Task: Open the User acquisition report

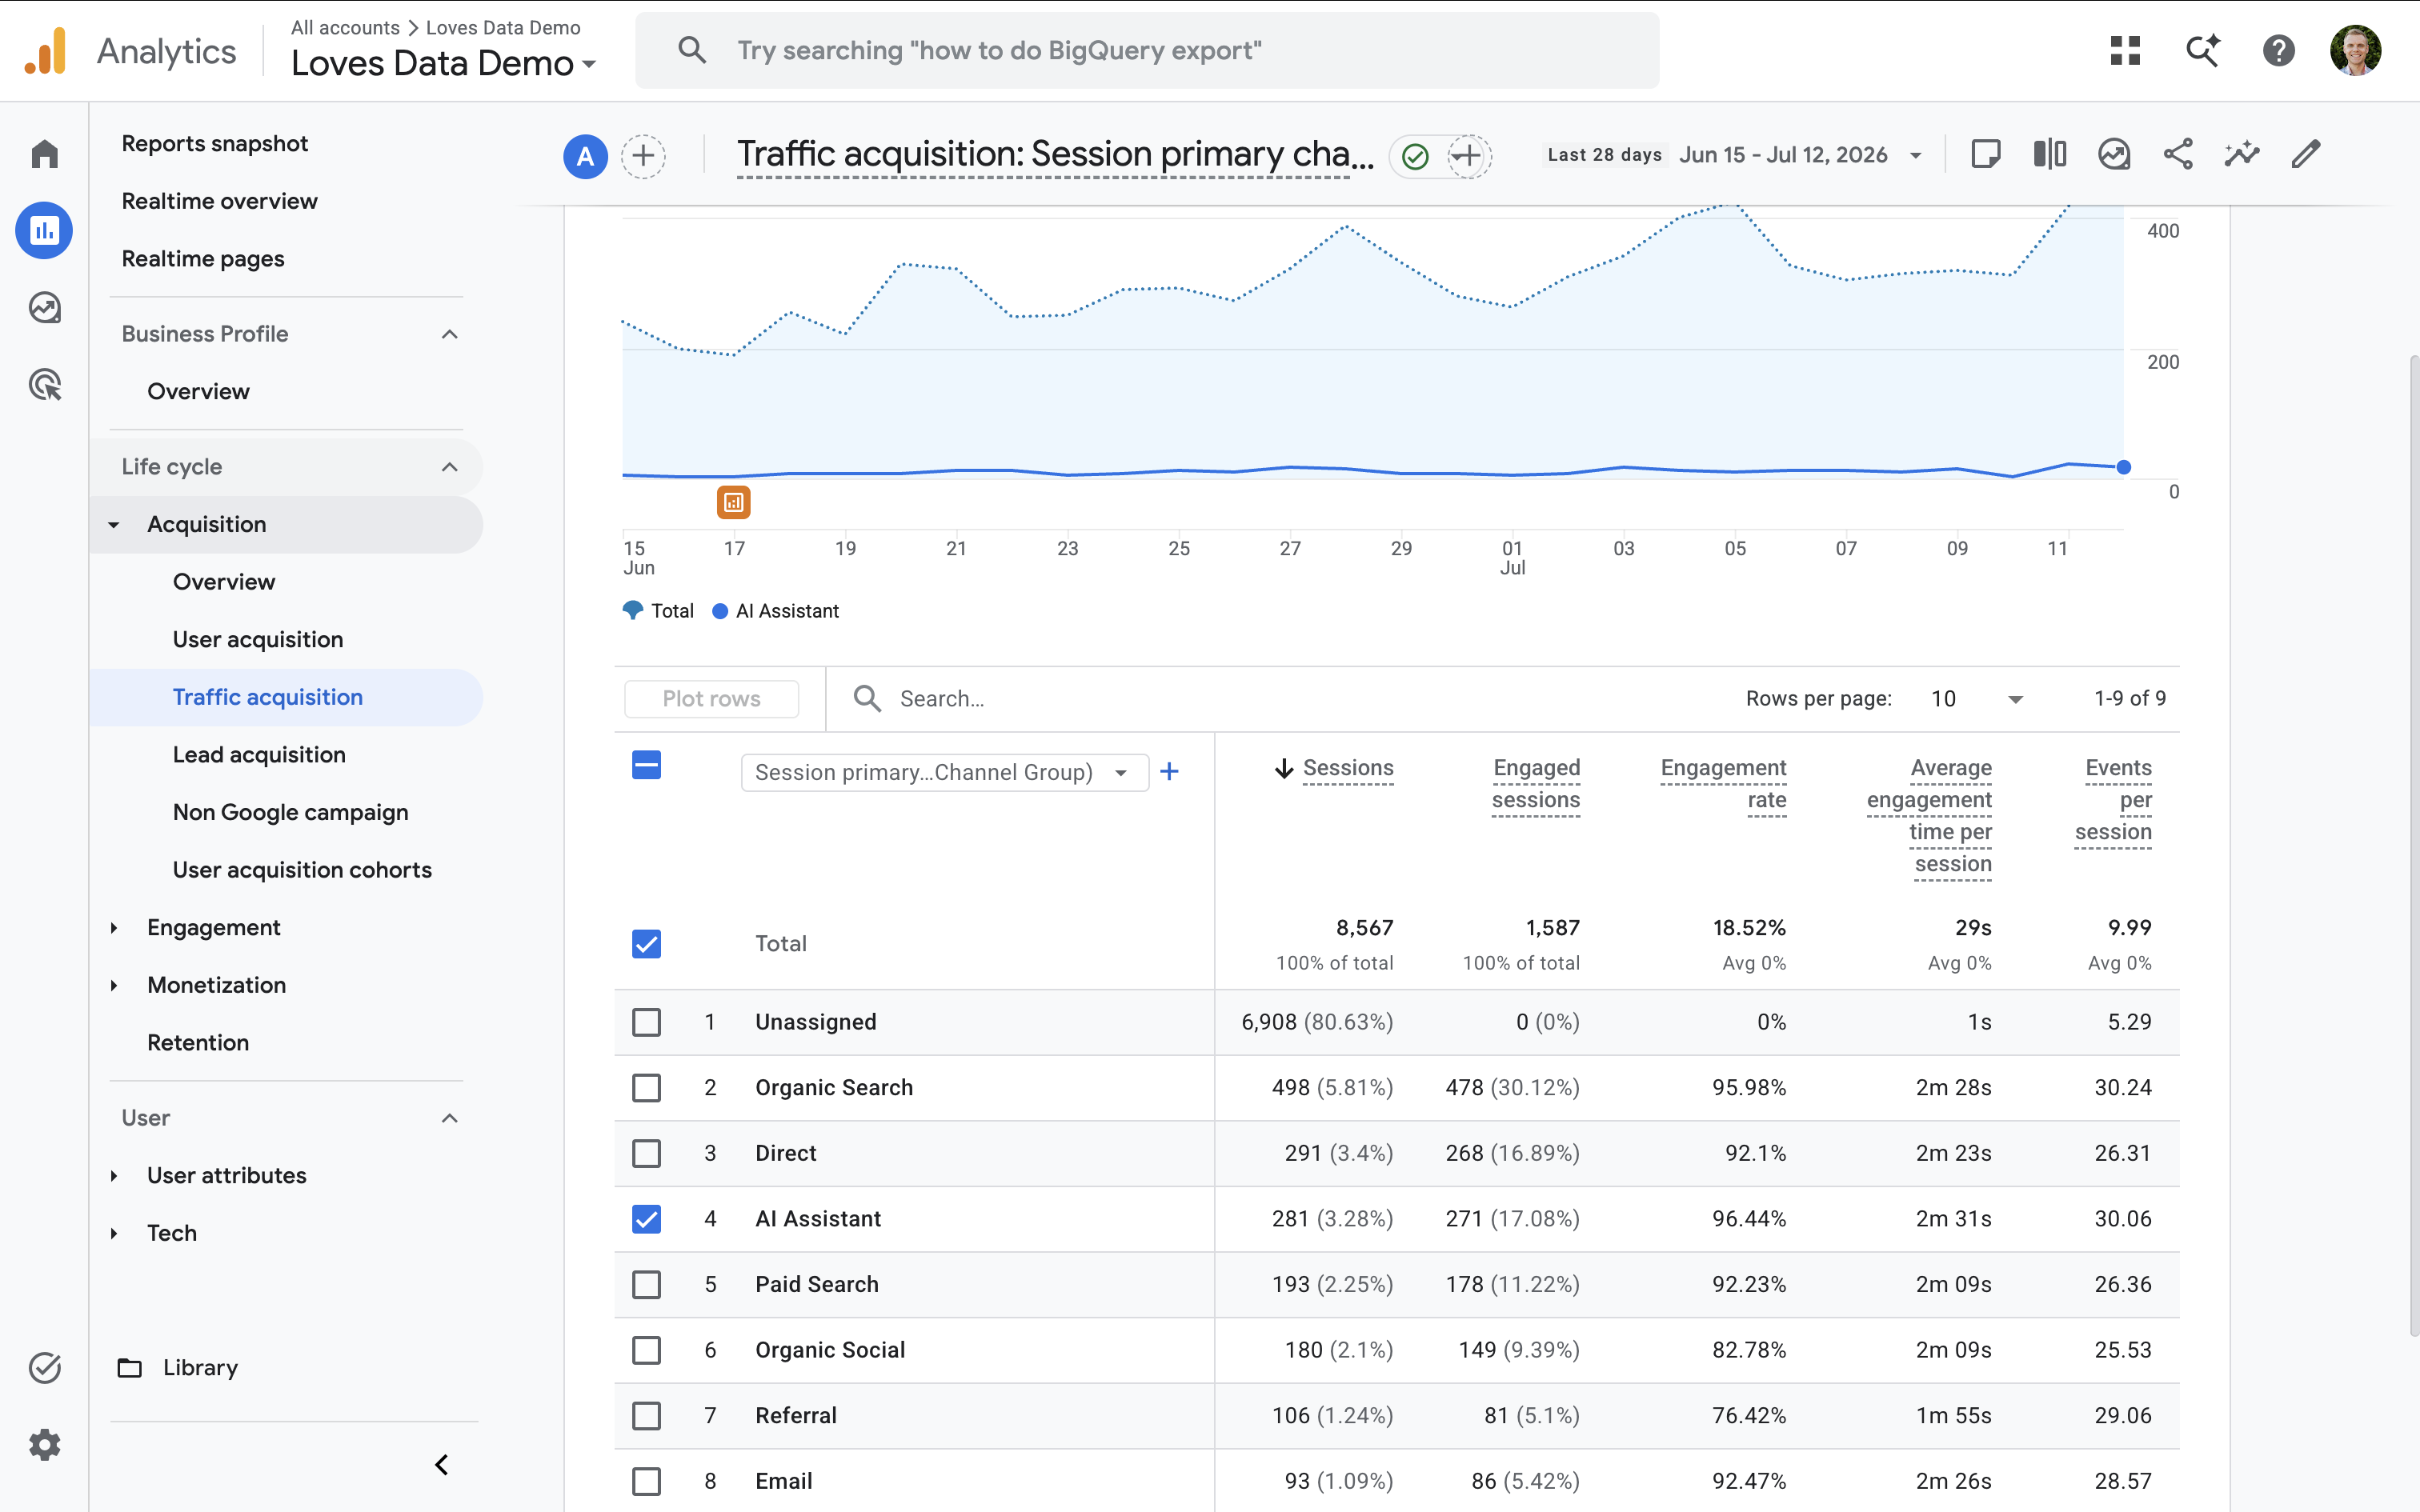Action: 258,640
